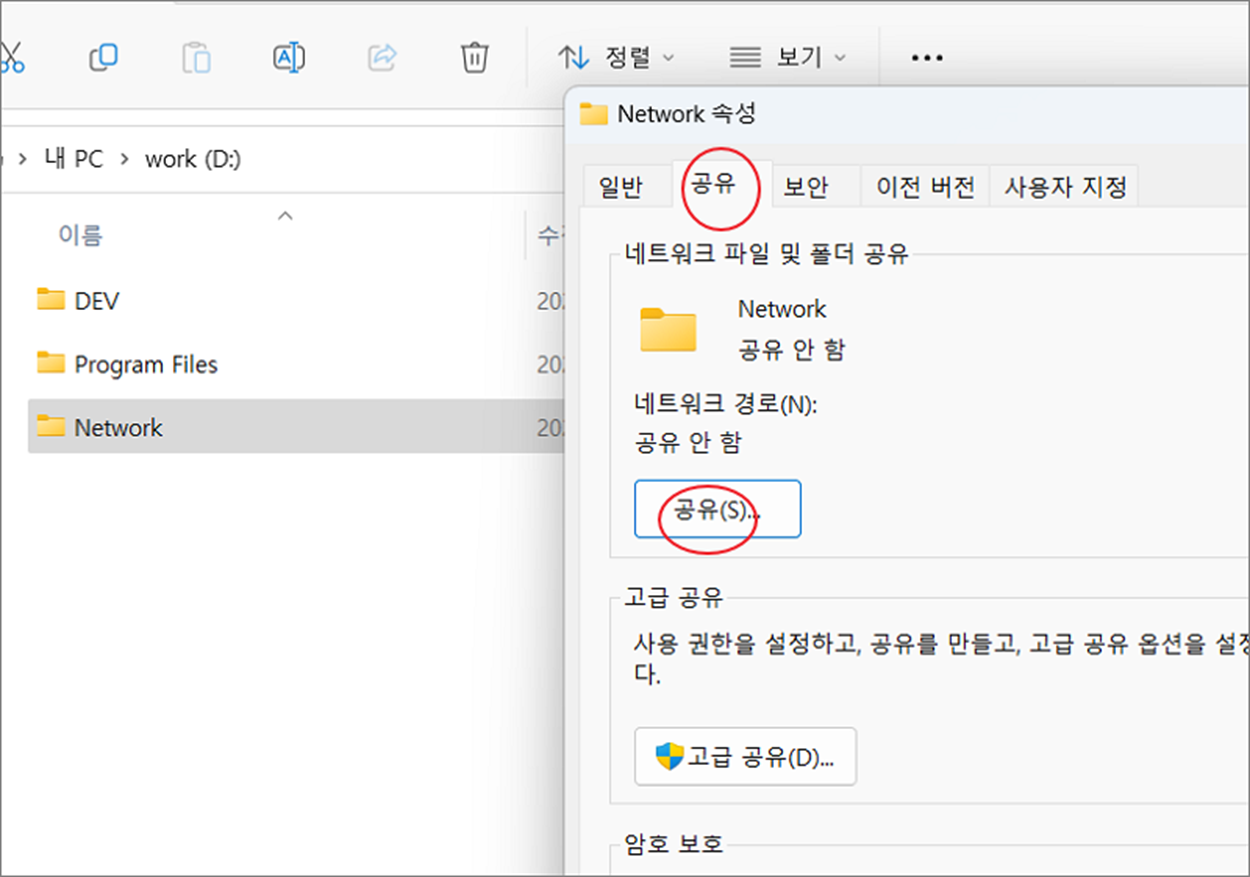This screenshot has width=1250, height=877.
Task: Click the 공유(S)... button
Action: 717,509
